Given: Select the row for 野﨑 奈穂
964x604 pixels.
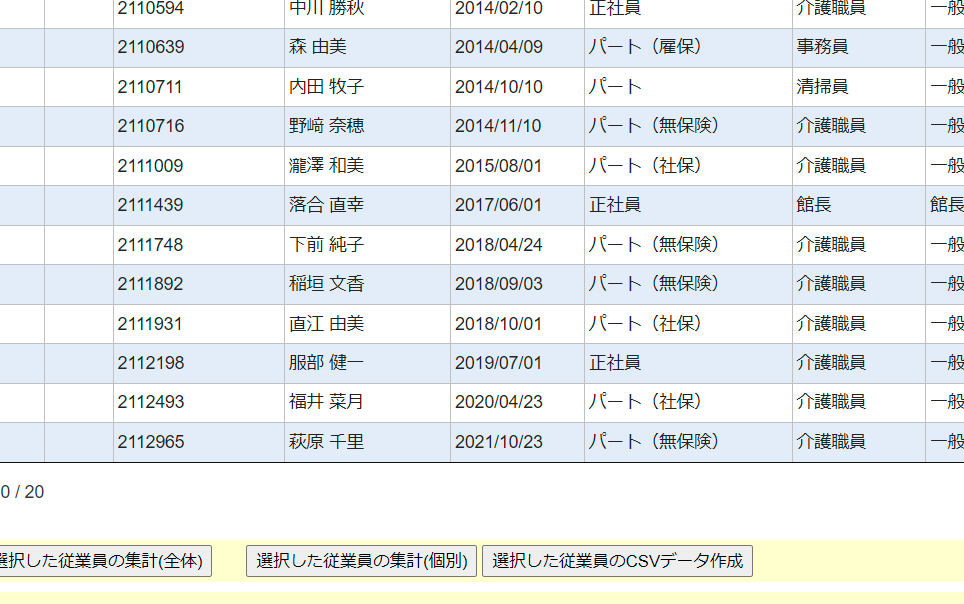Looking at the screenshot, I should point(326,126).
